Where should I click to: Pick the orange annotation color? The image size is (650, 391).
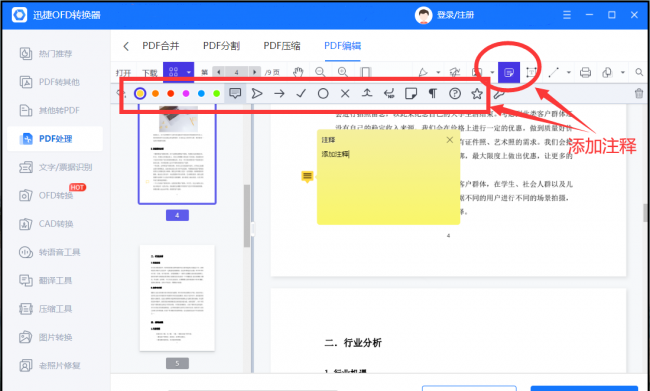[x=155, y=94]
